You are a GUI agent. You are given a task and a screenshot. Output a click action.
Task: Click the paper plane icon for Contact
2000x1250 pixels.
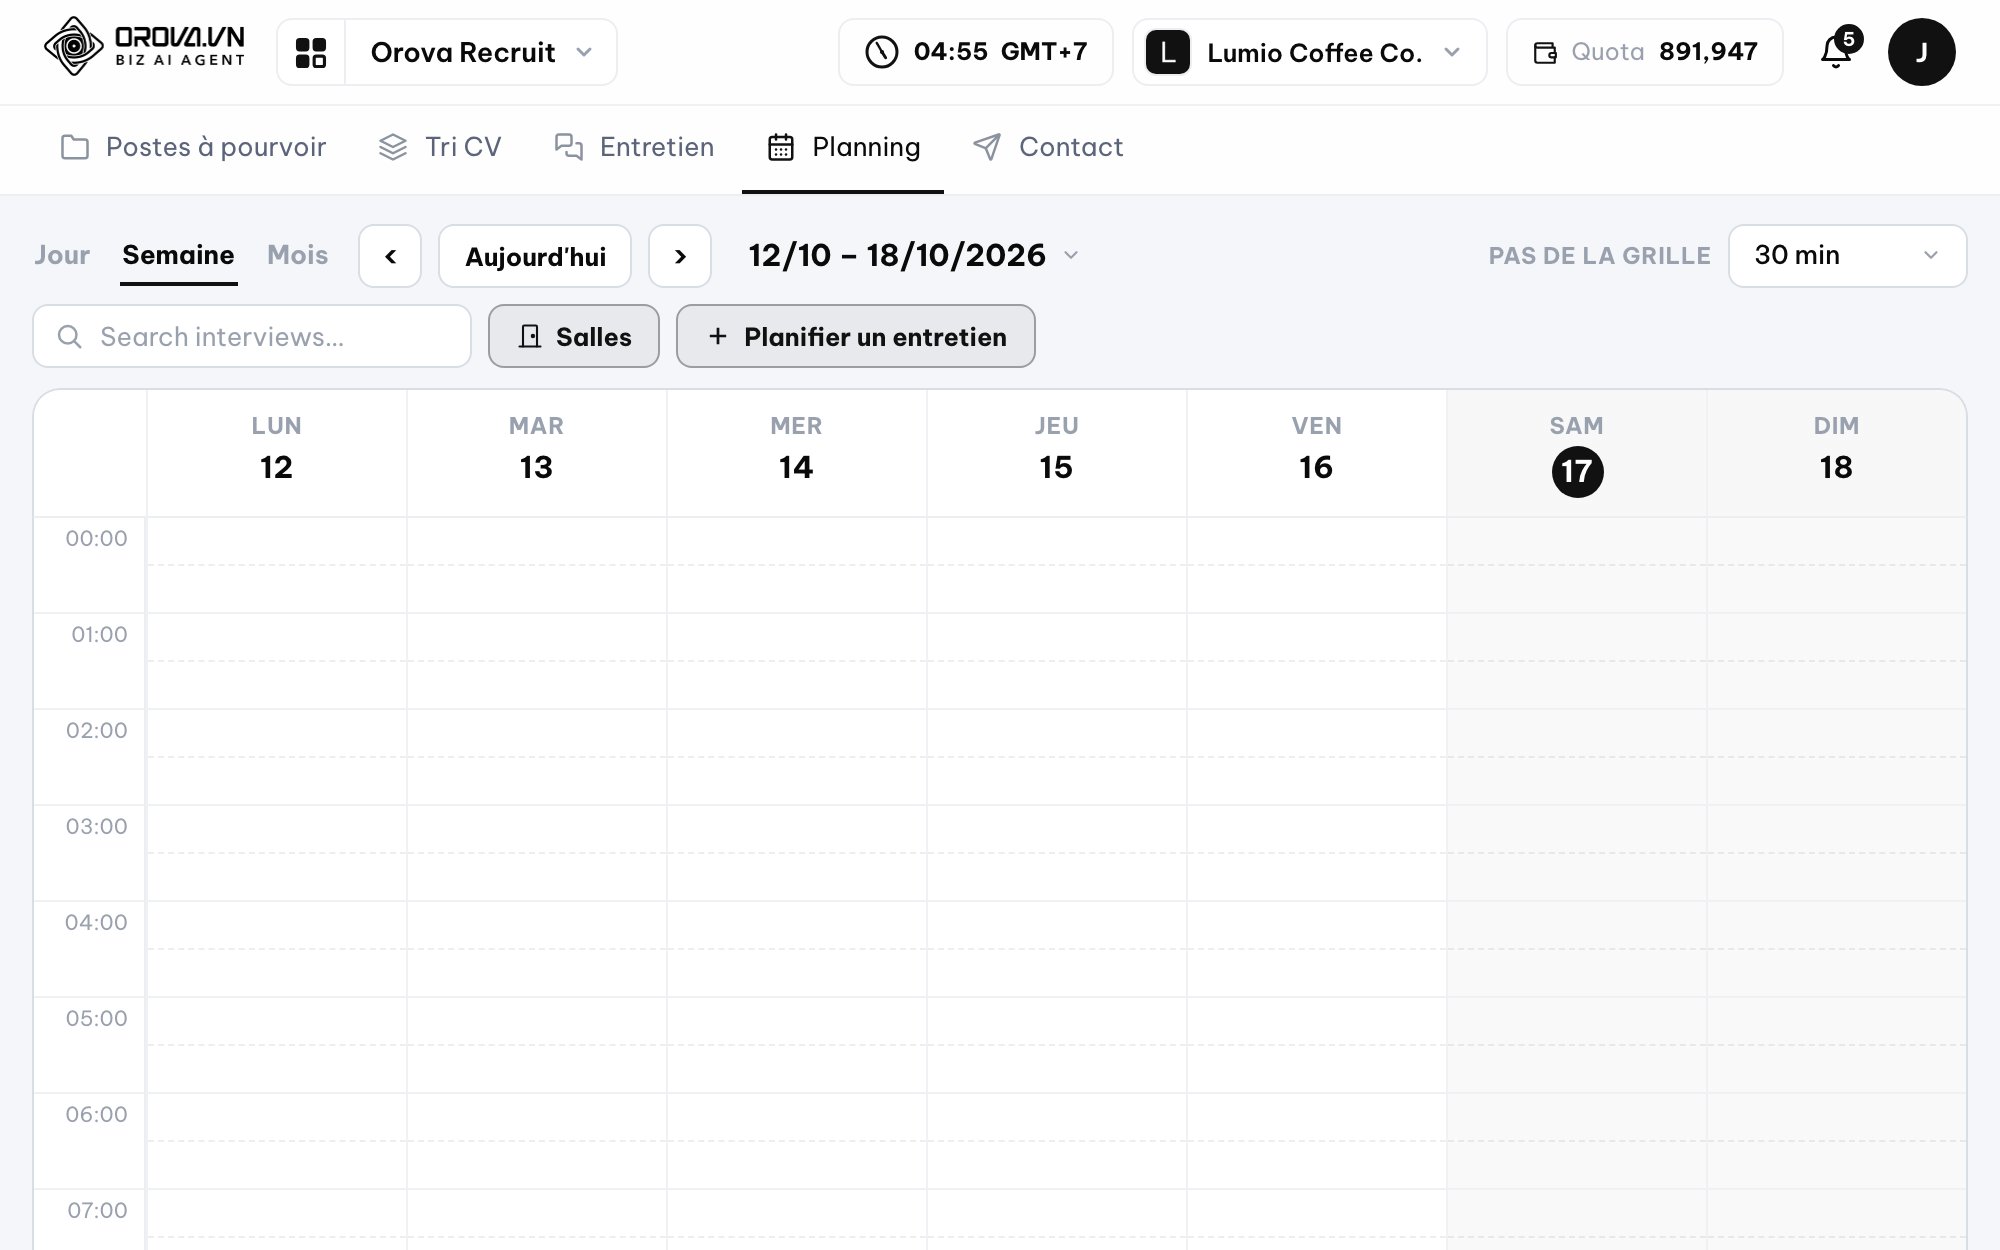coord(987,147)
